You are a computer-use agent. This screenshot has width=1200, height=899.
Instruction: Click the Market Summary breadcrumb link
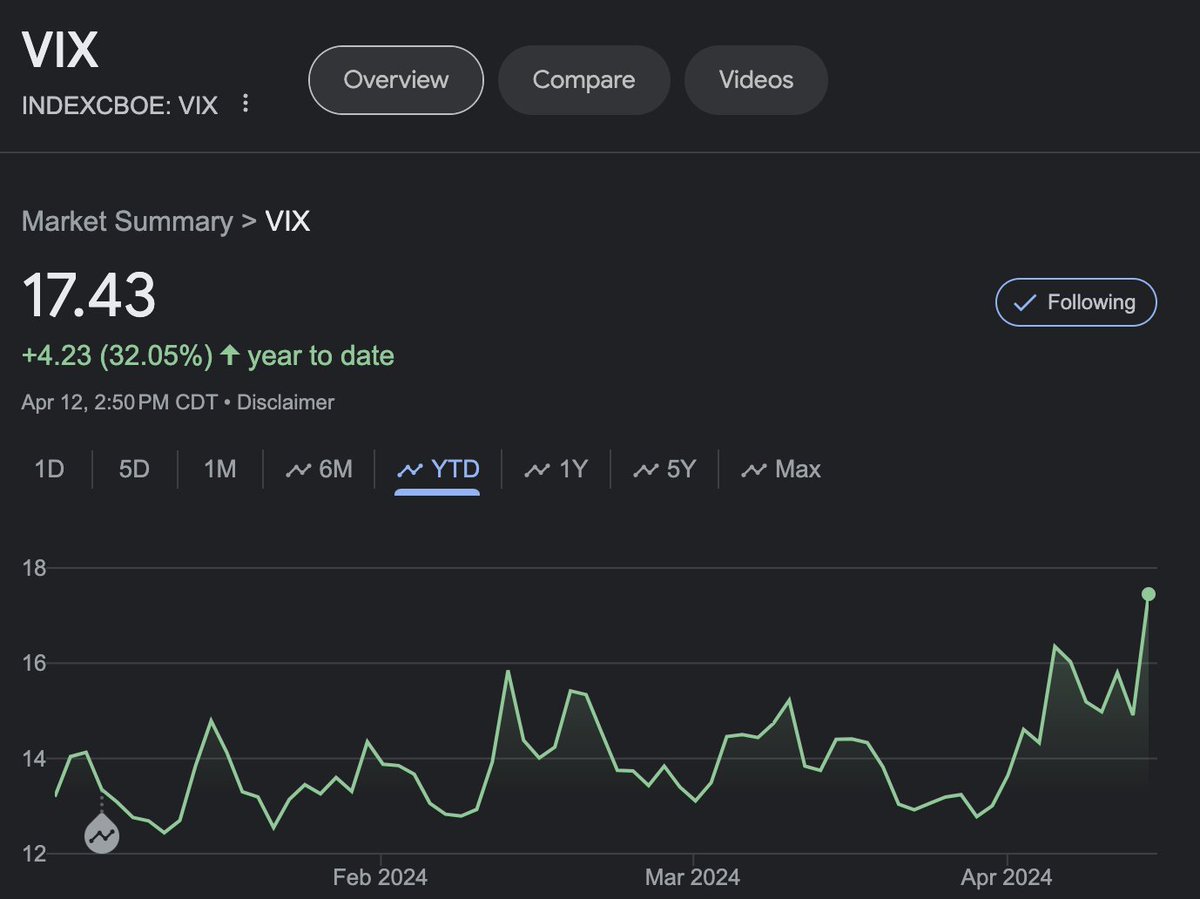click(x=127, y=221)
